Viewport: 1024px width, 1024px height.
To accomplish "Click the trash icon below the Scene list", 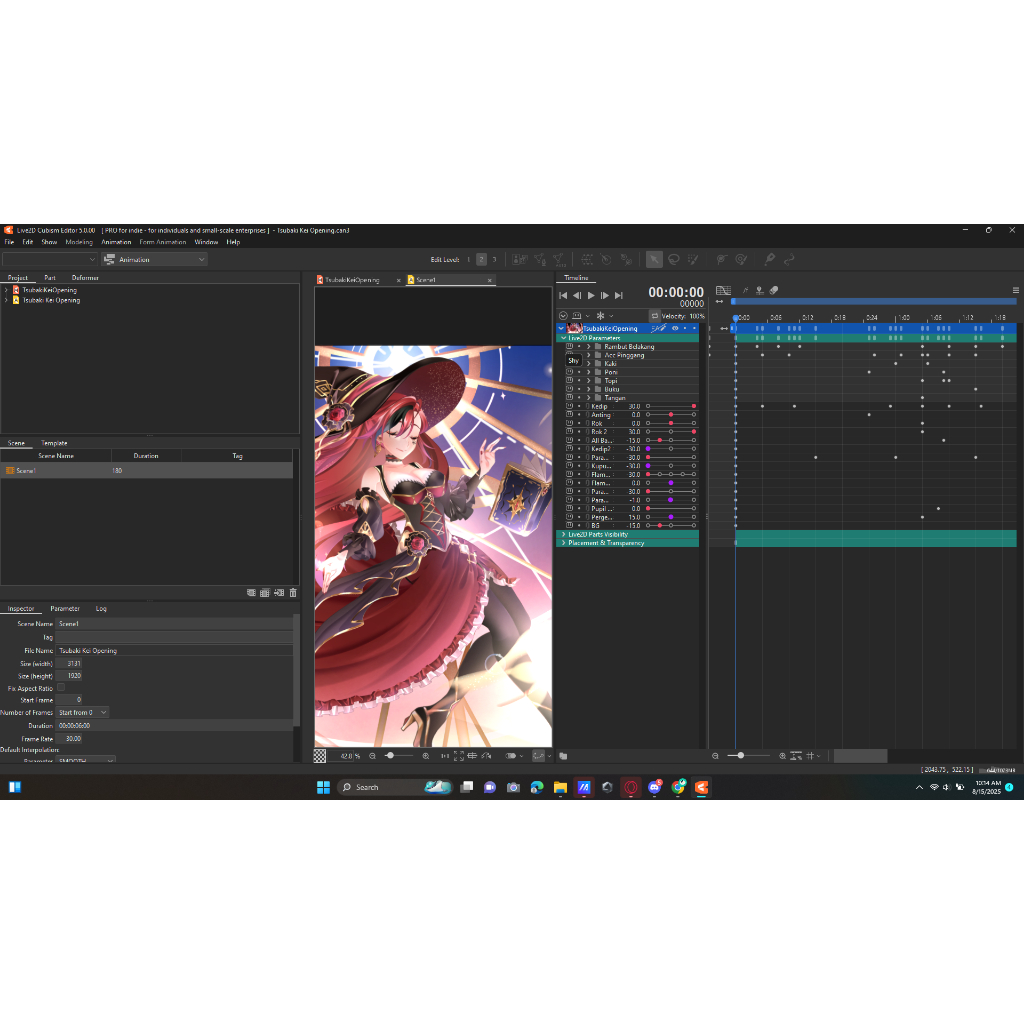I will point(292,592).
